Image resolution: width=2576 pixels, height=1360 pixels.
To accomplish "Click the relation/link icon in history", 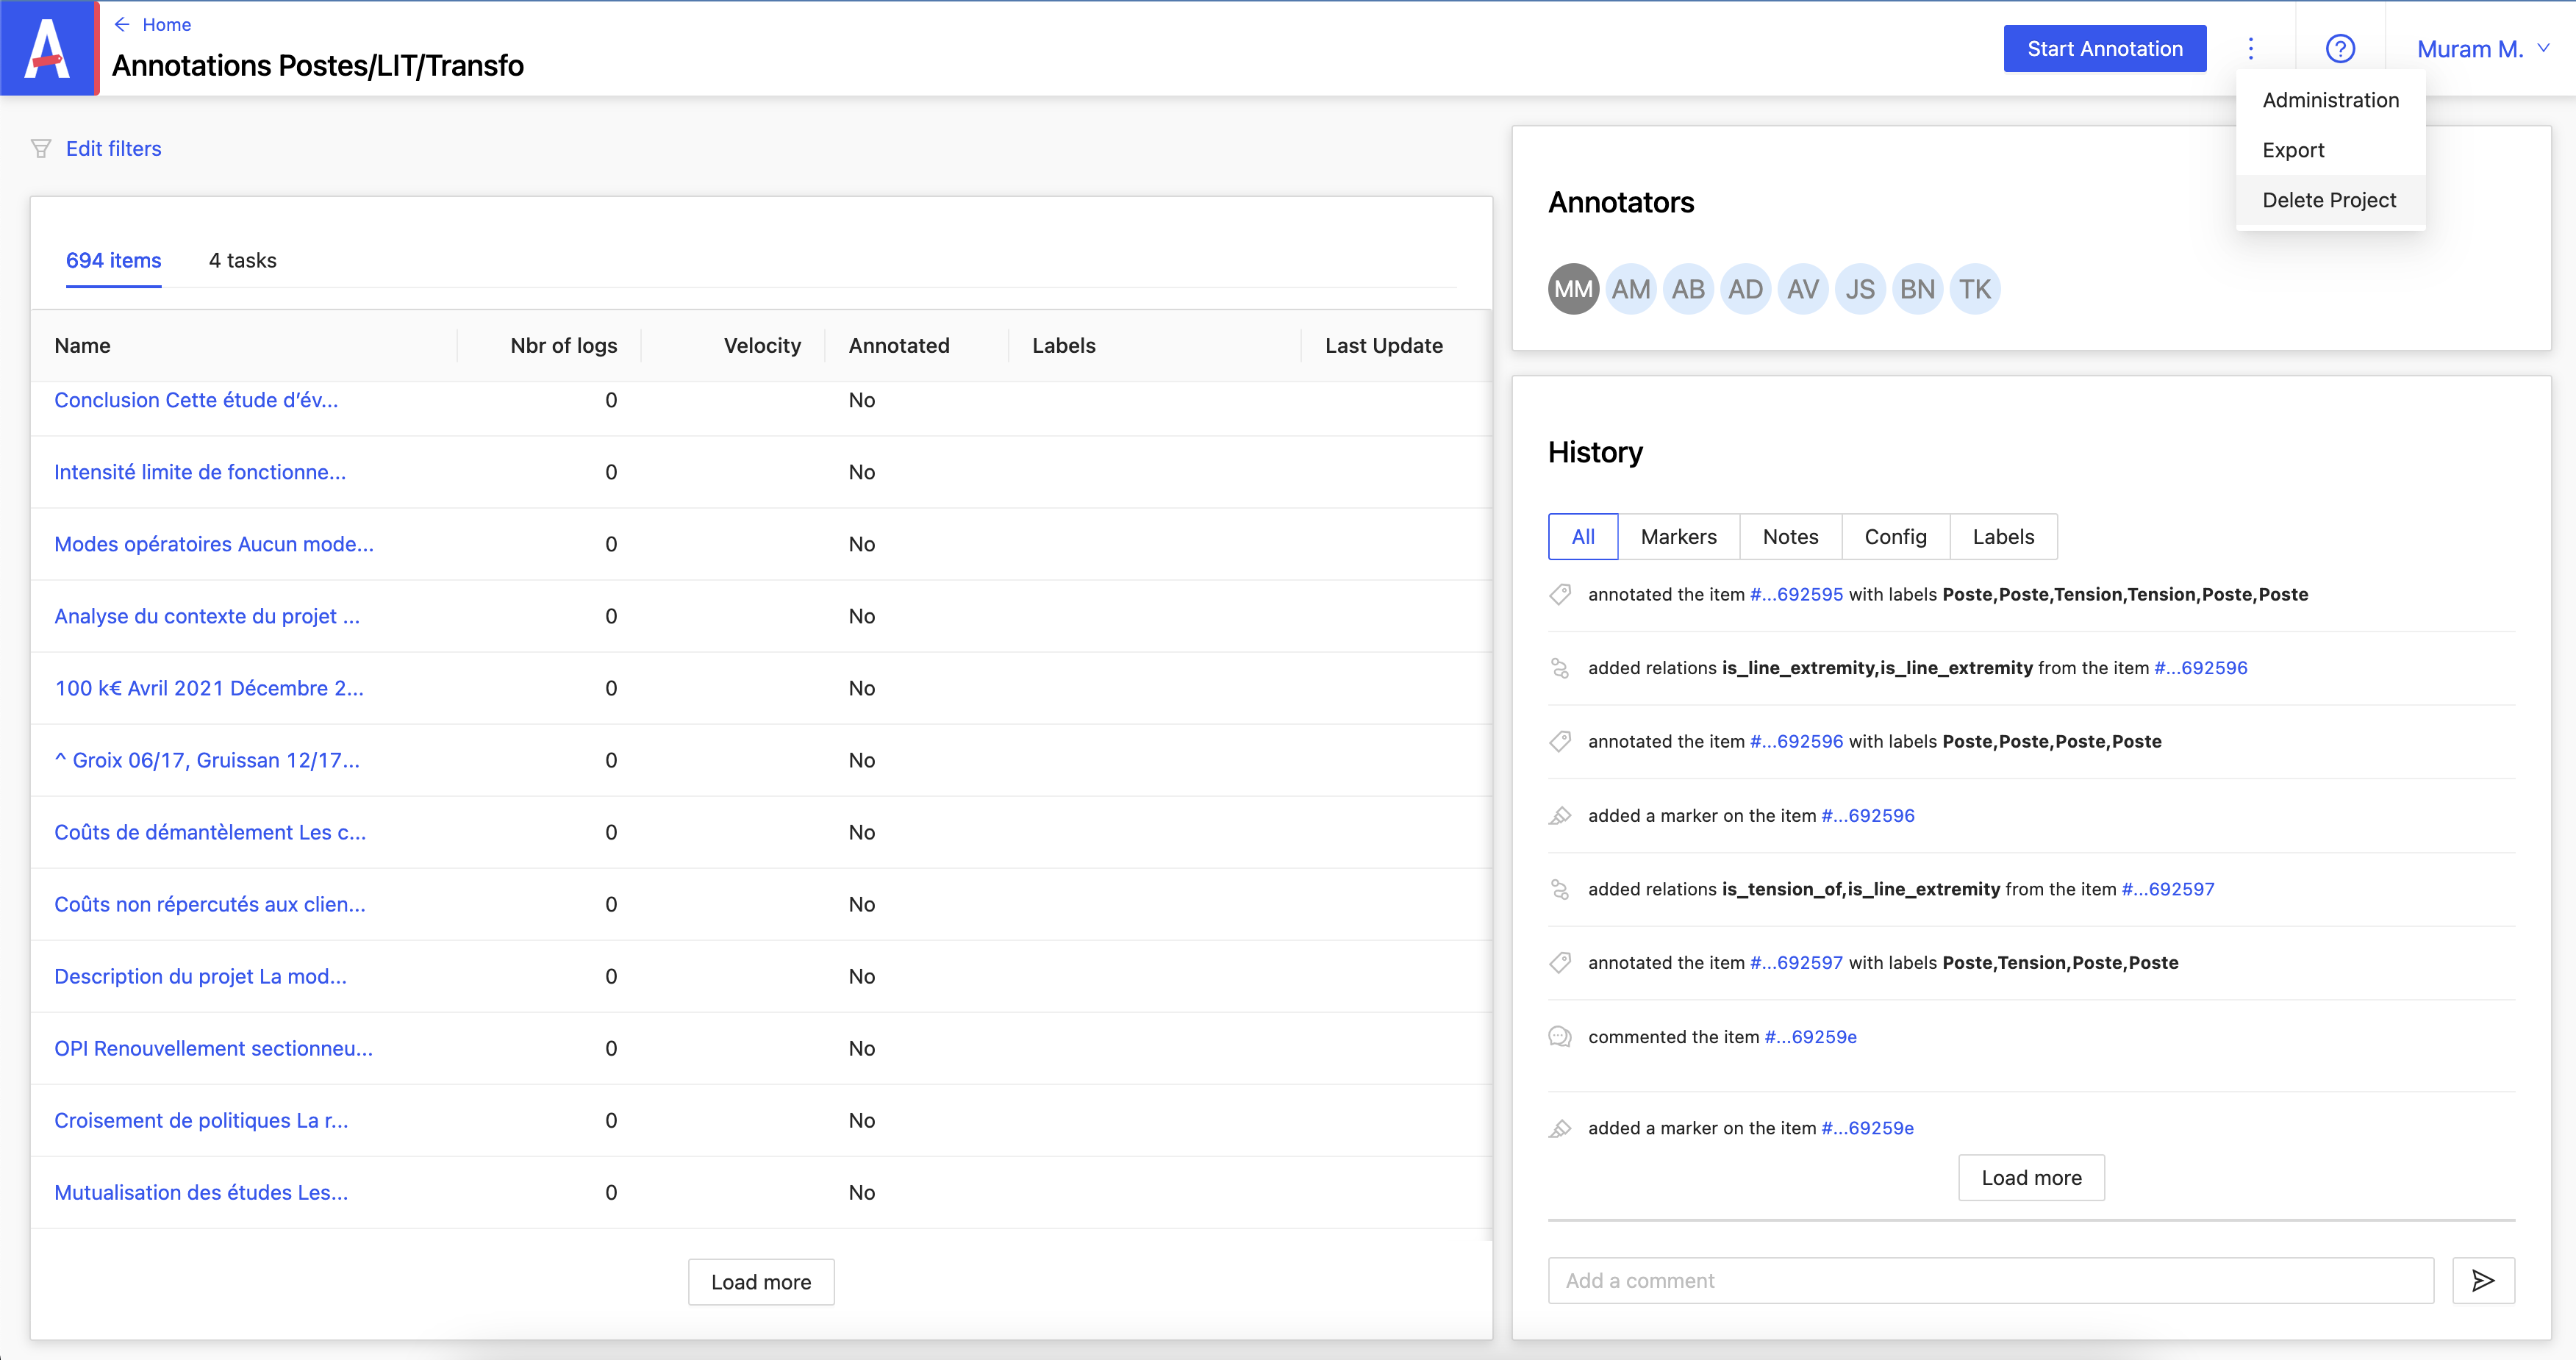I will point(1561,666).
